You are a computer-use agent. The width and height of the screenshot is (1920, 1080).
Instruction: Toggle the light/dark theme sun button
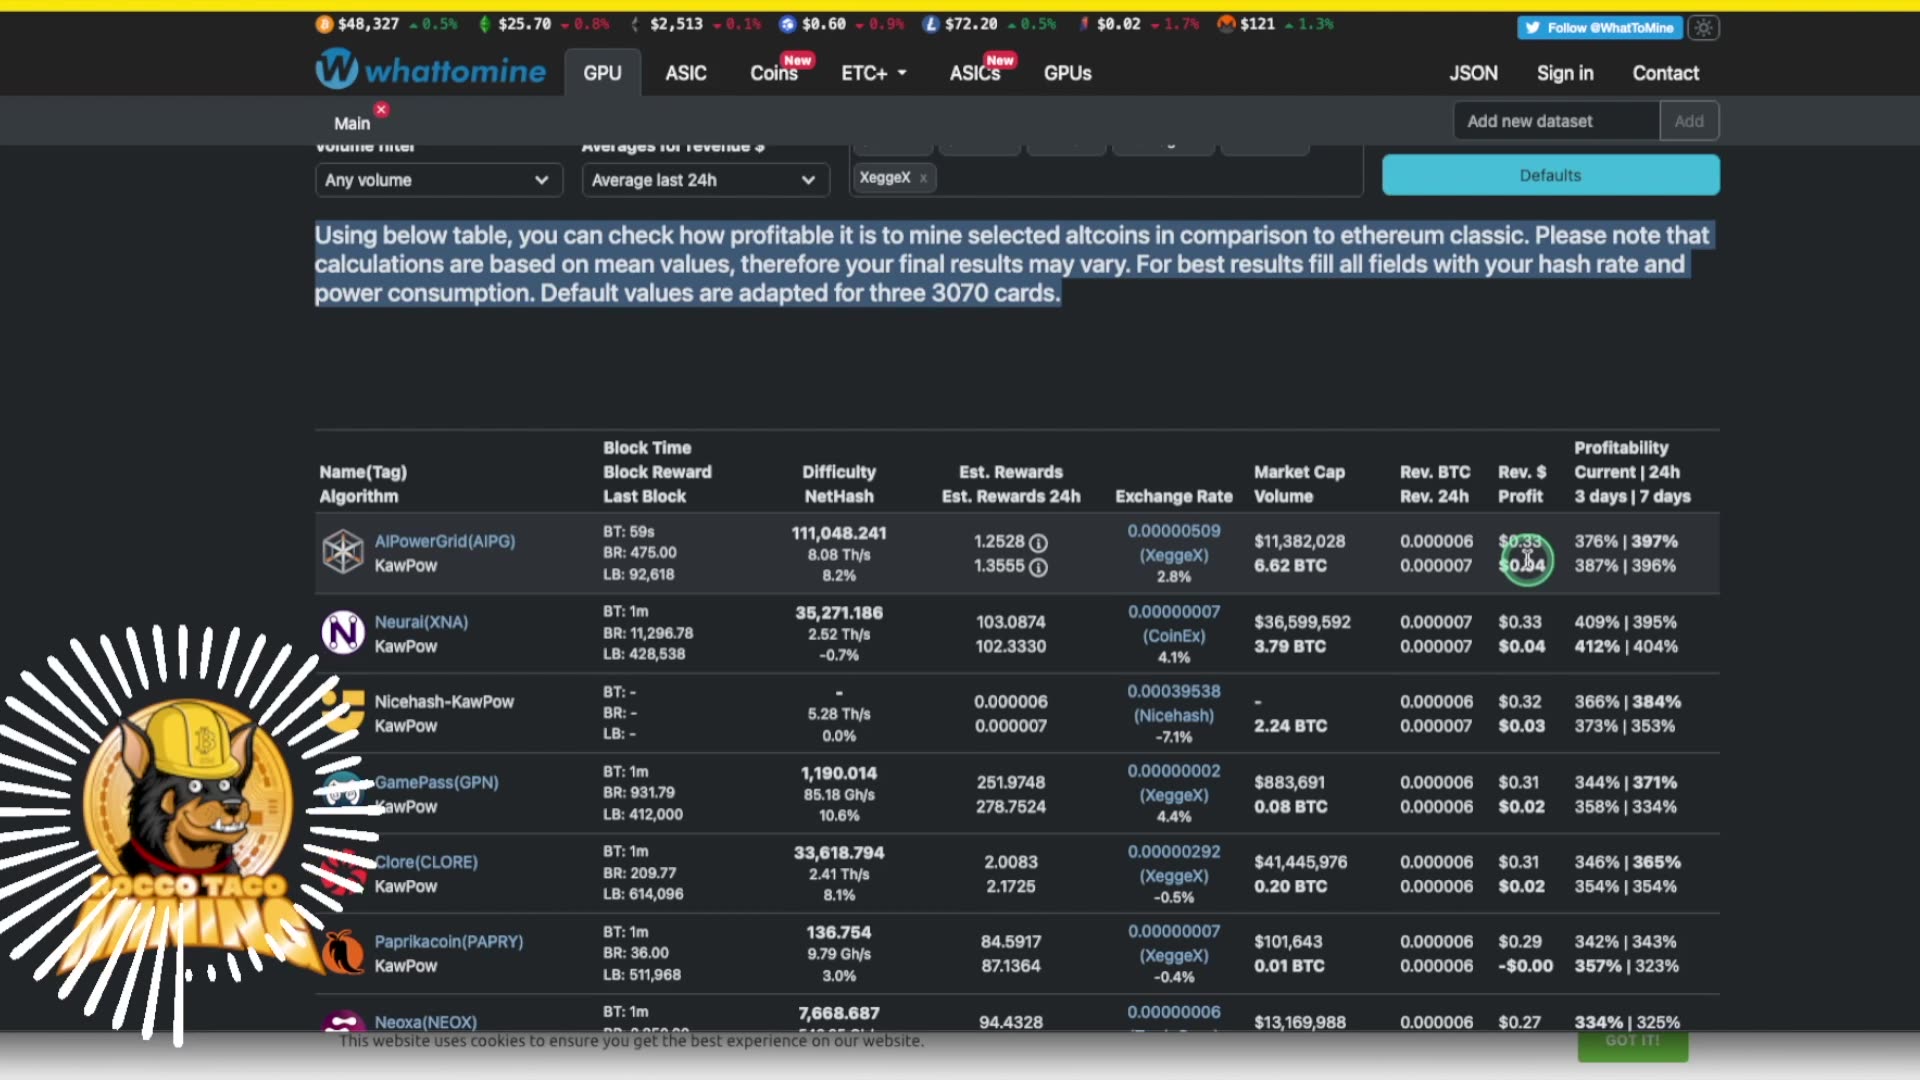1703,28
